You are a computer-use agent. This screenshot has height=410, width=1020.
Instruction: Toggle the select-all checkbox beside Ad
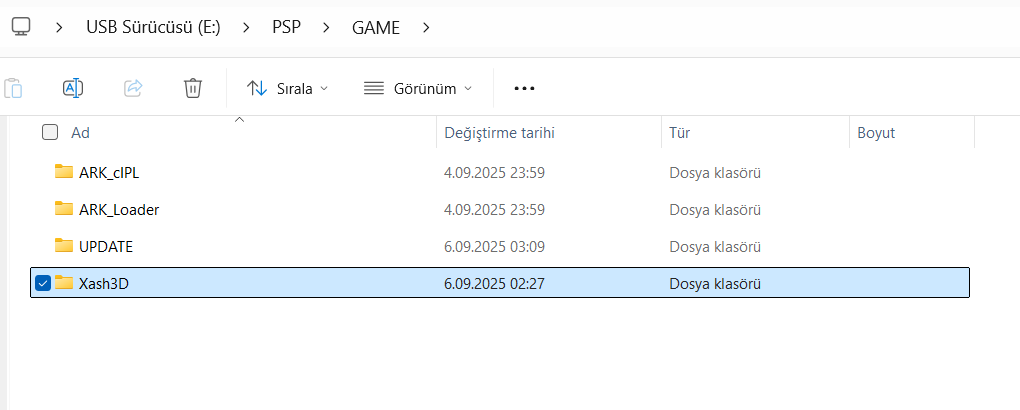pyautogui.click(x=49, y=133)
